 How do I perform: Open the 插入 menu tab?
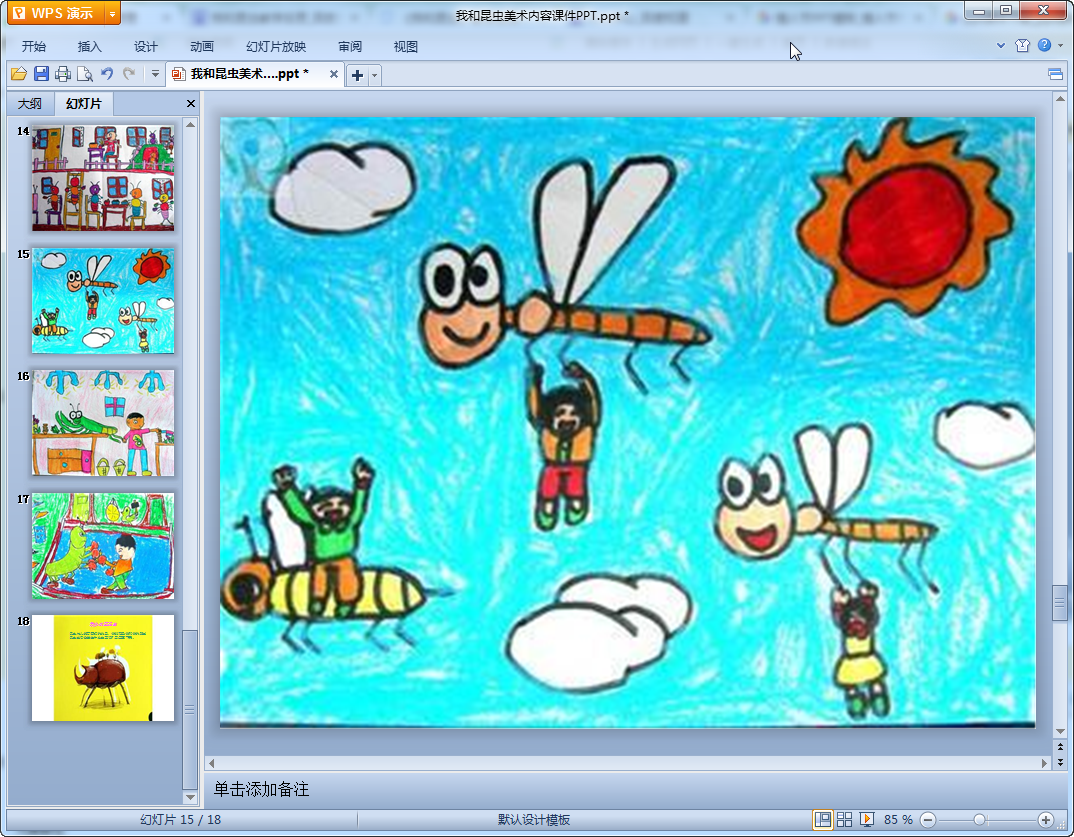90,47
